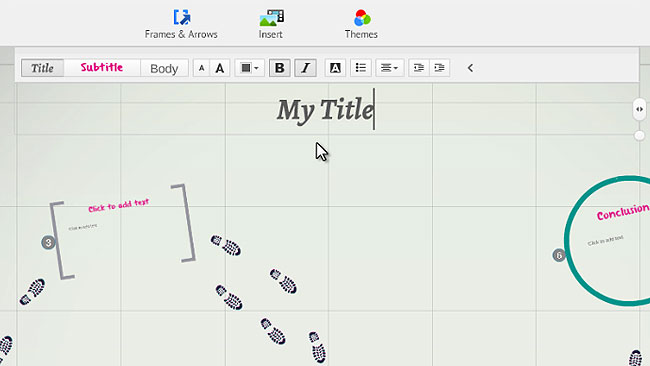Screen dimensions: 650x366
Task: Toggle bold formatting
Action: pos(280,68)
